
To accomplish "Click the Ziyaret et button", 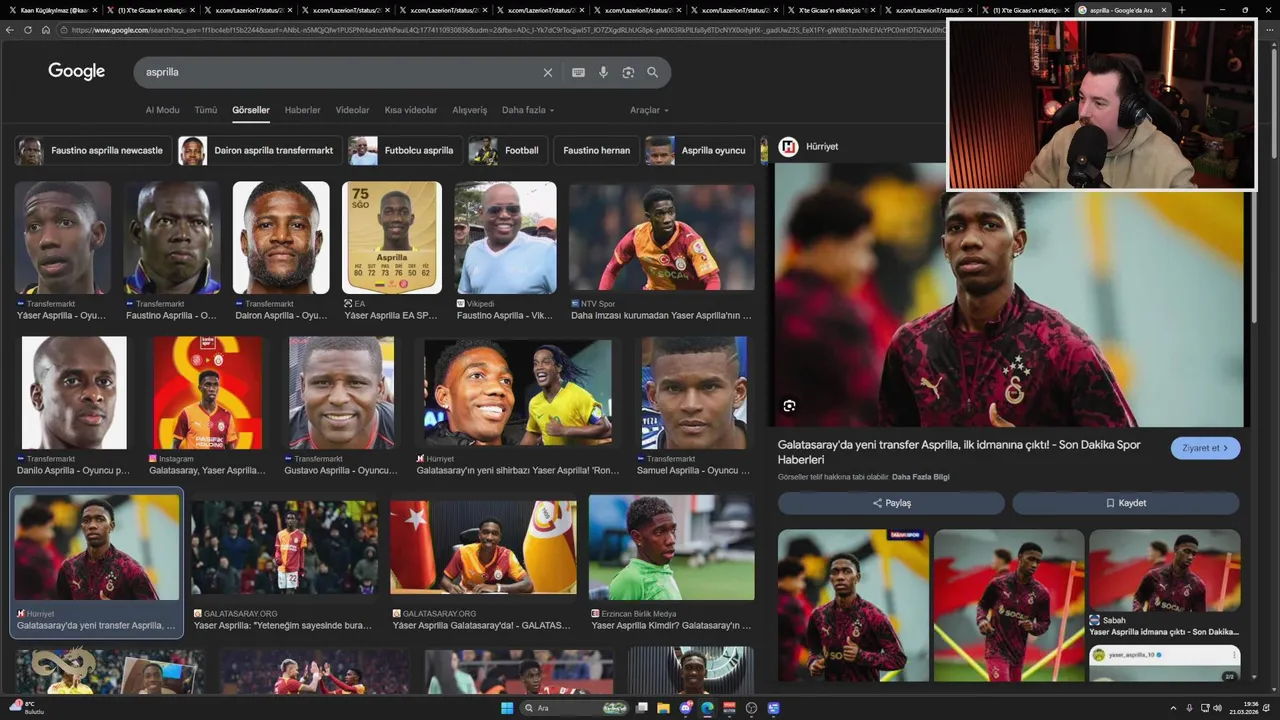I will tap(1205, 448).
